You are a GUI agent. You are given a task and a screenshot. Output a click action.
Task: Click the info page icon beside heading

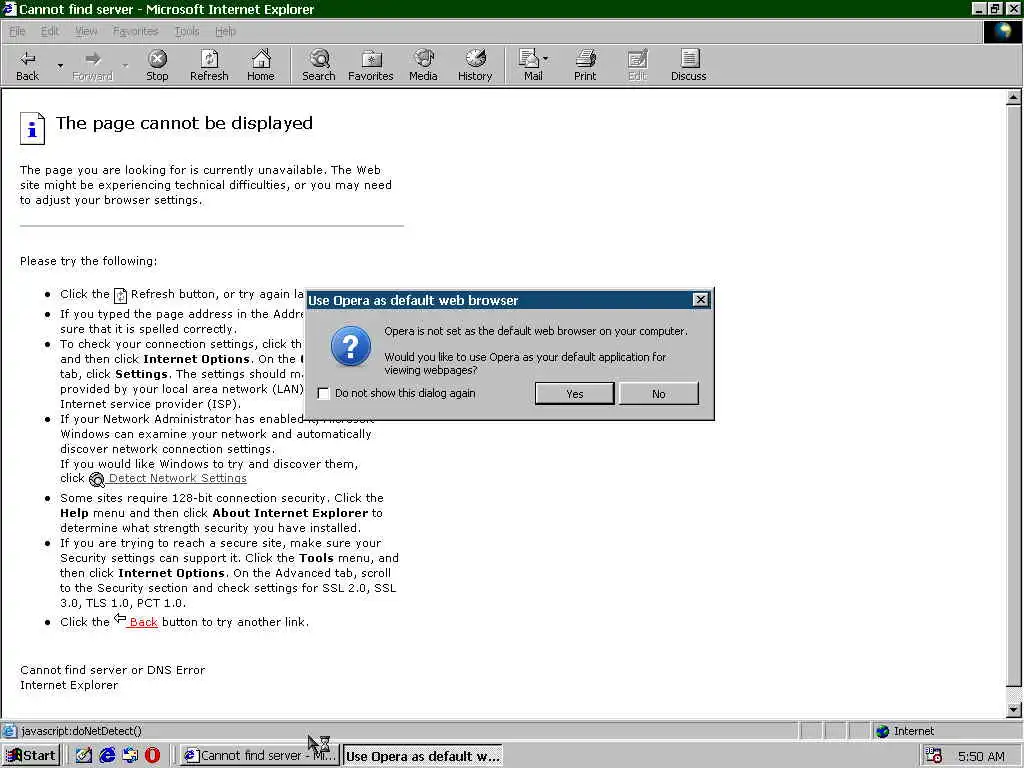click(32, 128)
